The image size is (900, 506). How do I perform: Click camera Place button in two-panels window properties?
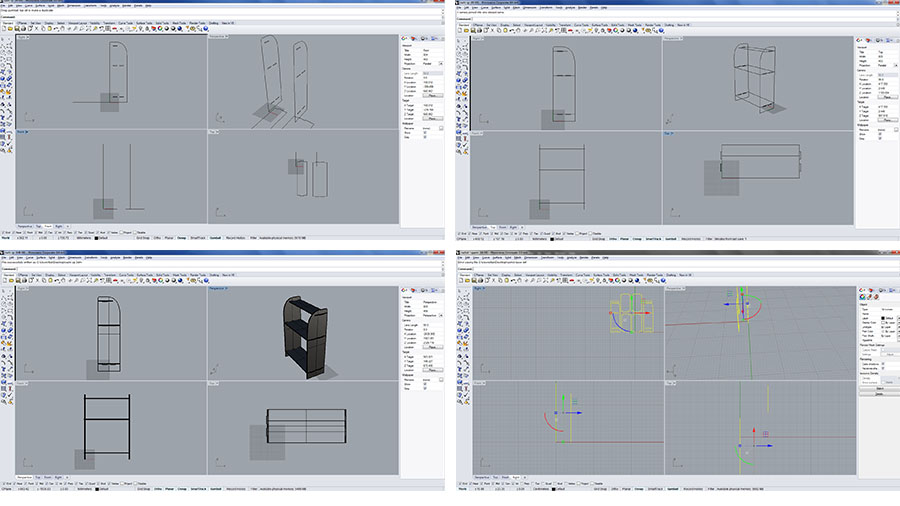pyautogui.click(x=433, y=96)
